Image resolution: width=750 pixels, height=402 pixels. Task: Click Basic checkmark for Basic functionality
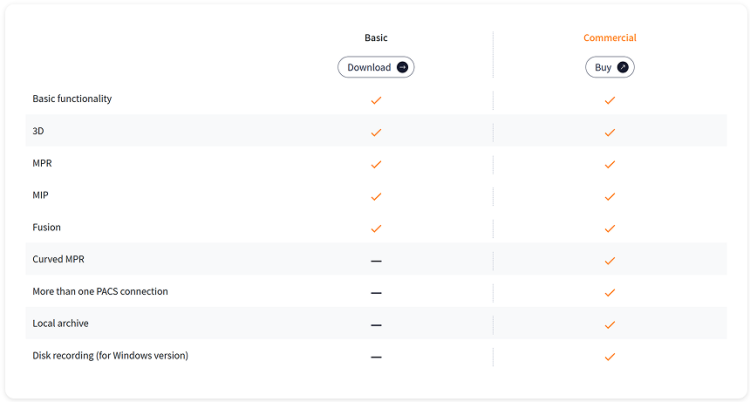pos(376,100)
